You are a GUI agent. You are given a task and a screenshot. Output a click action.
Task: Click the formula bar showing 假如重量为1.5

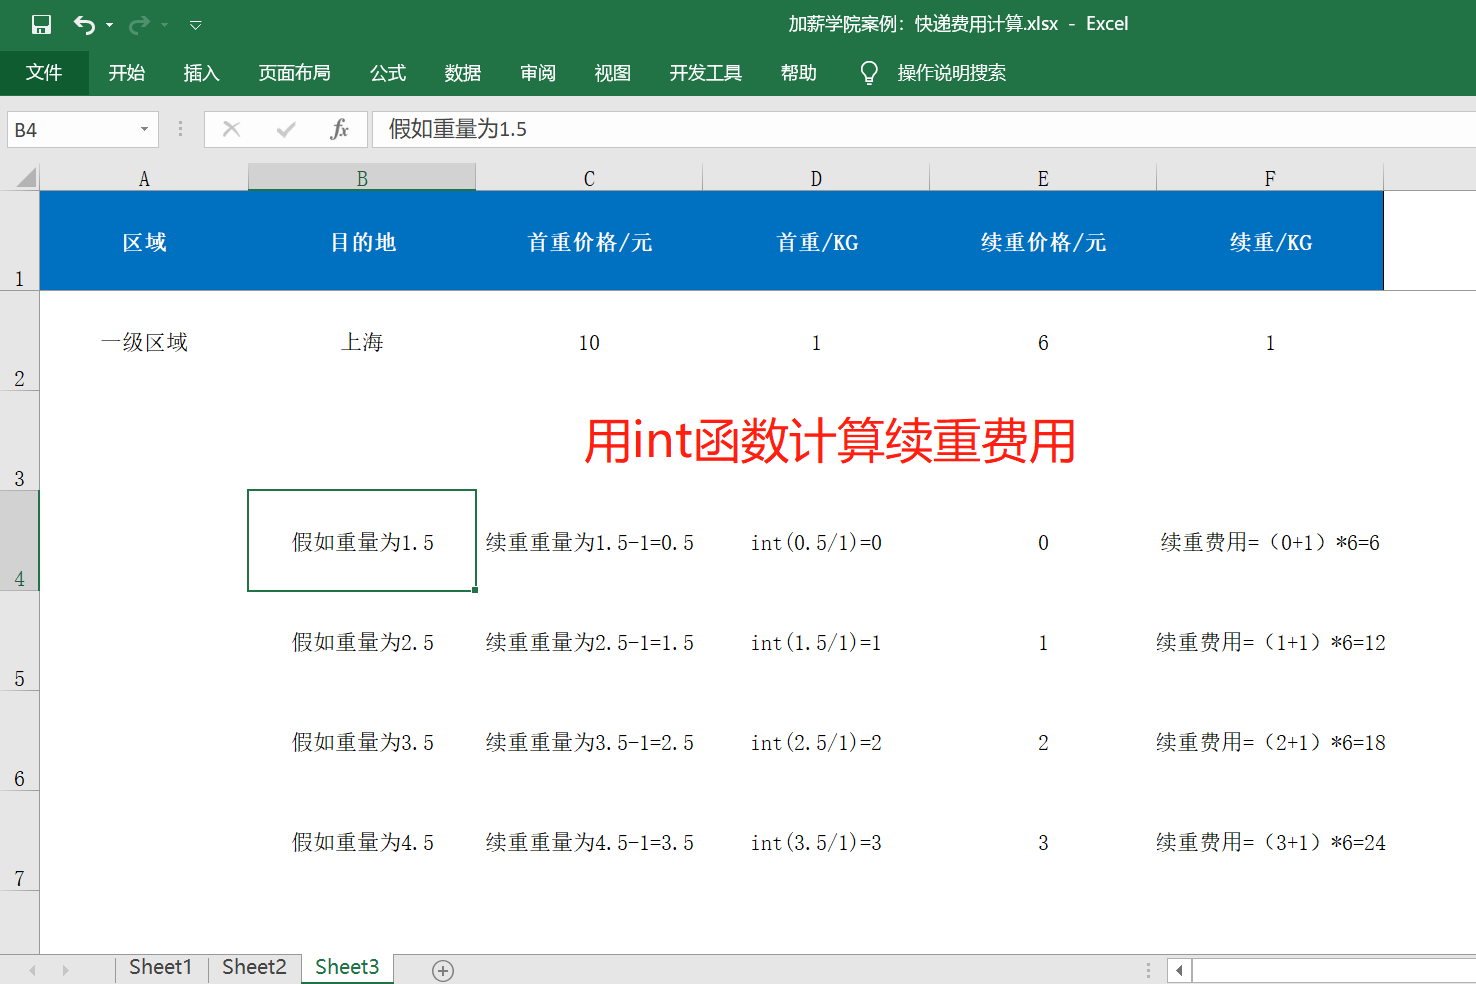point(924,129)
